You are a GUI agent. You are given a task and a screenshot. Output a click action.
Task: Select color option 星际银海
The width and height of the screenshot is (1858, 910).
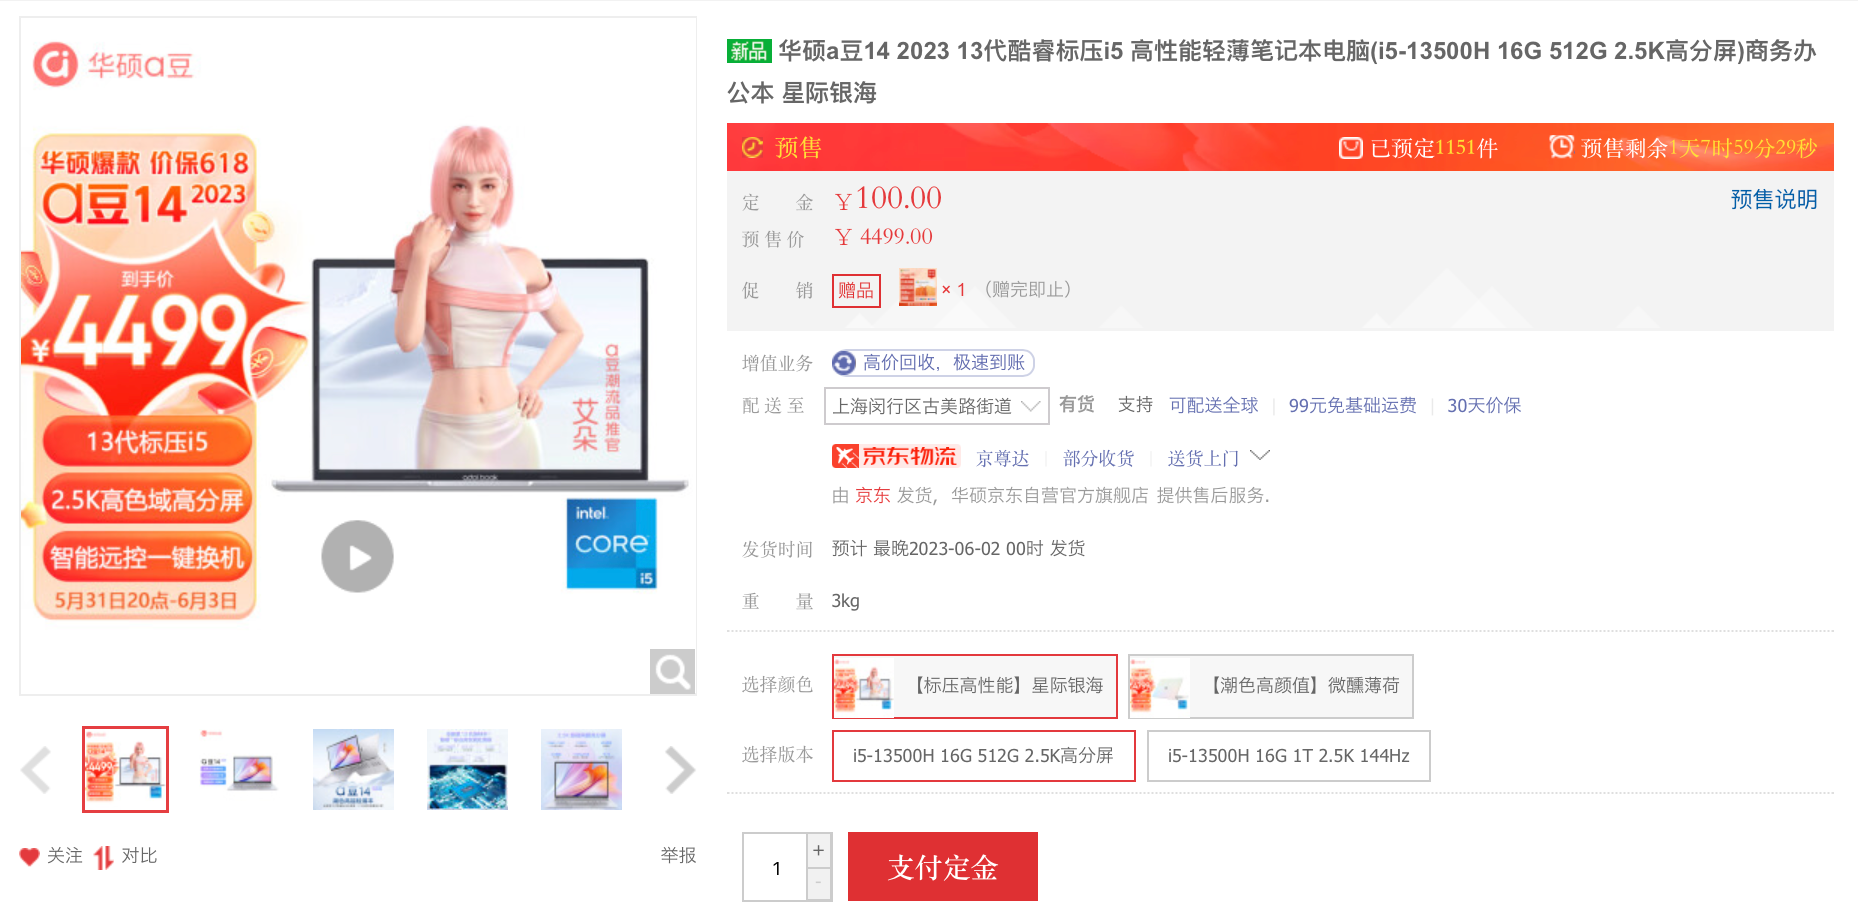974,686
